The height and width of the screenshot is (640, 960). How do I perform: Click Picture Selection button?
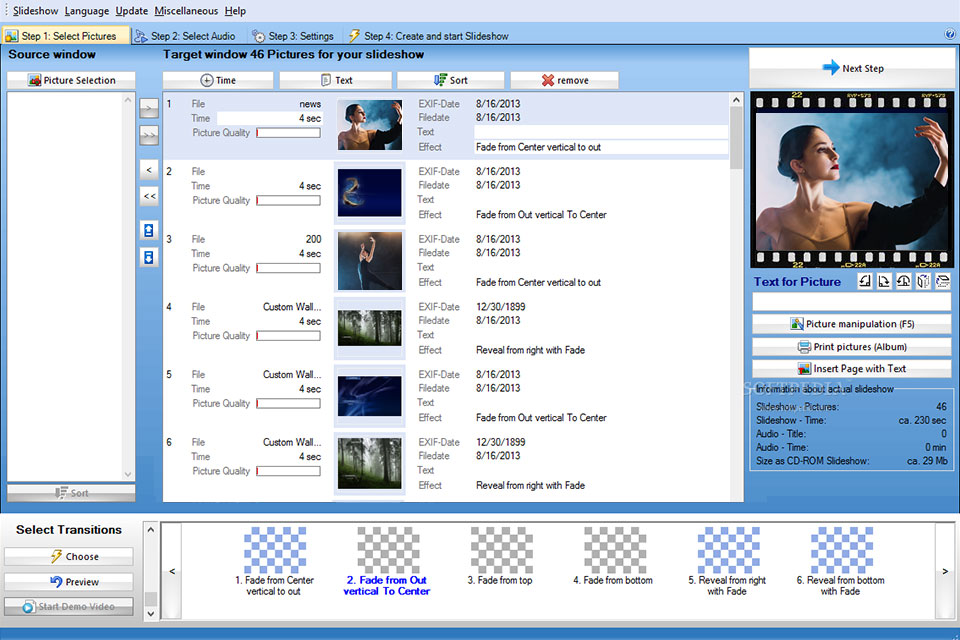(71, 80)
